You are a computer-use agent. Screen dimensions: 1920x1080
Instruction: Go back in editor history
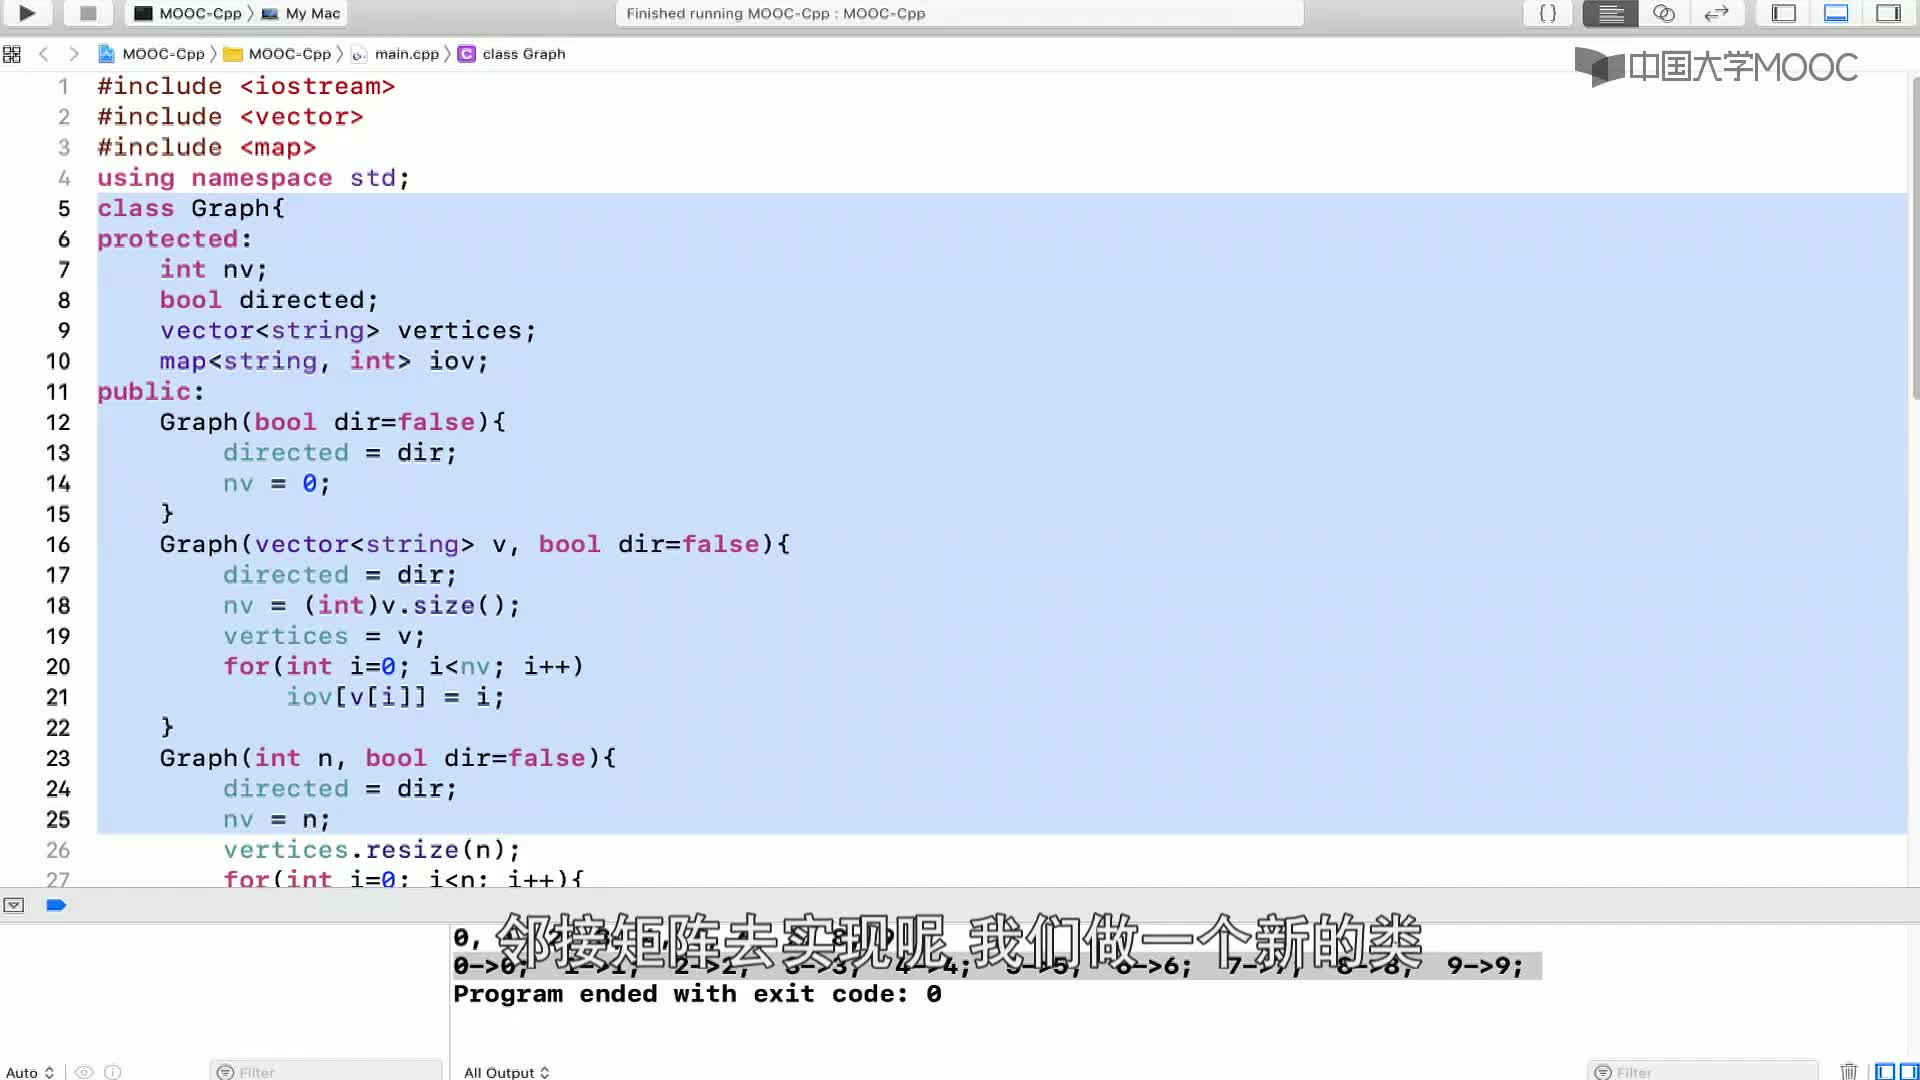coord(43,54)
